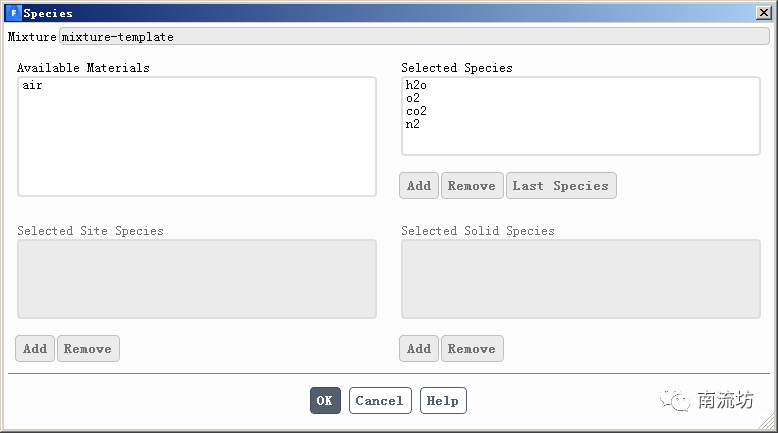
Task: Open Help for Species dialog
Action: pyautogui.click(x=442, y=401)
